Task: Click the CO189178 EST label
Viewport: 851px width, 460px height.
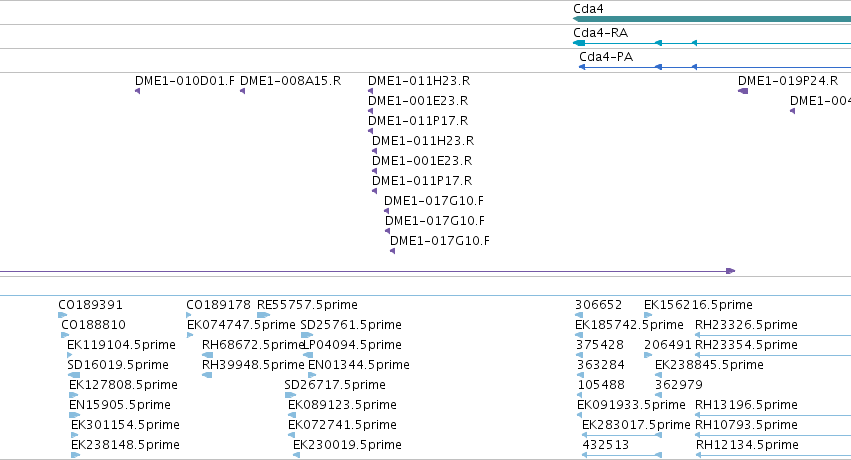Action: [218, 305]
